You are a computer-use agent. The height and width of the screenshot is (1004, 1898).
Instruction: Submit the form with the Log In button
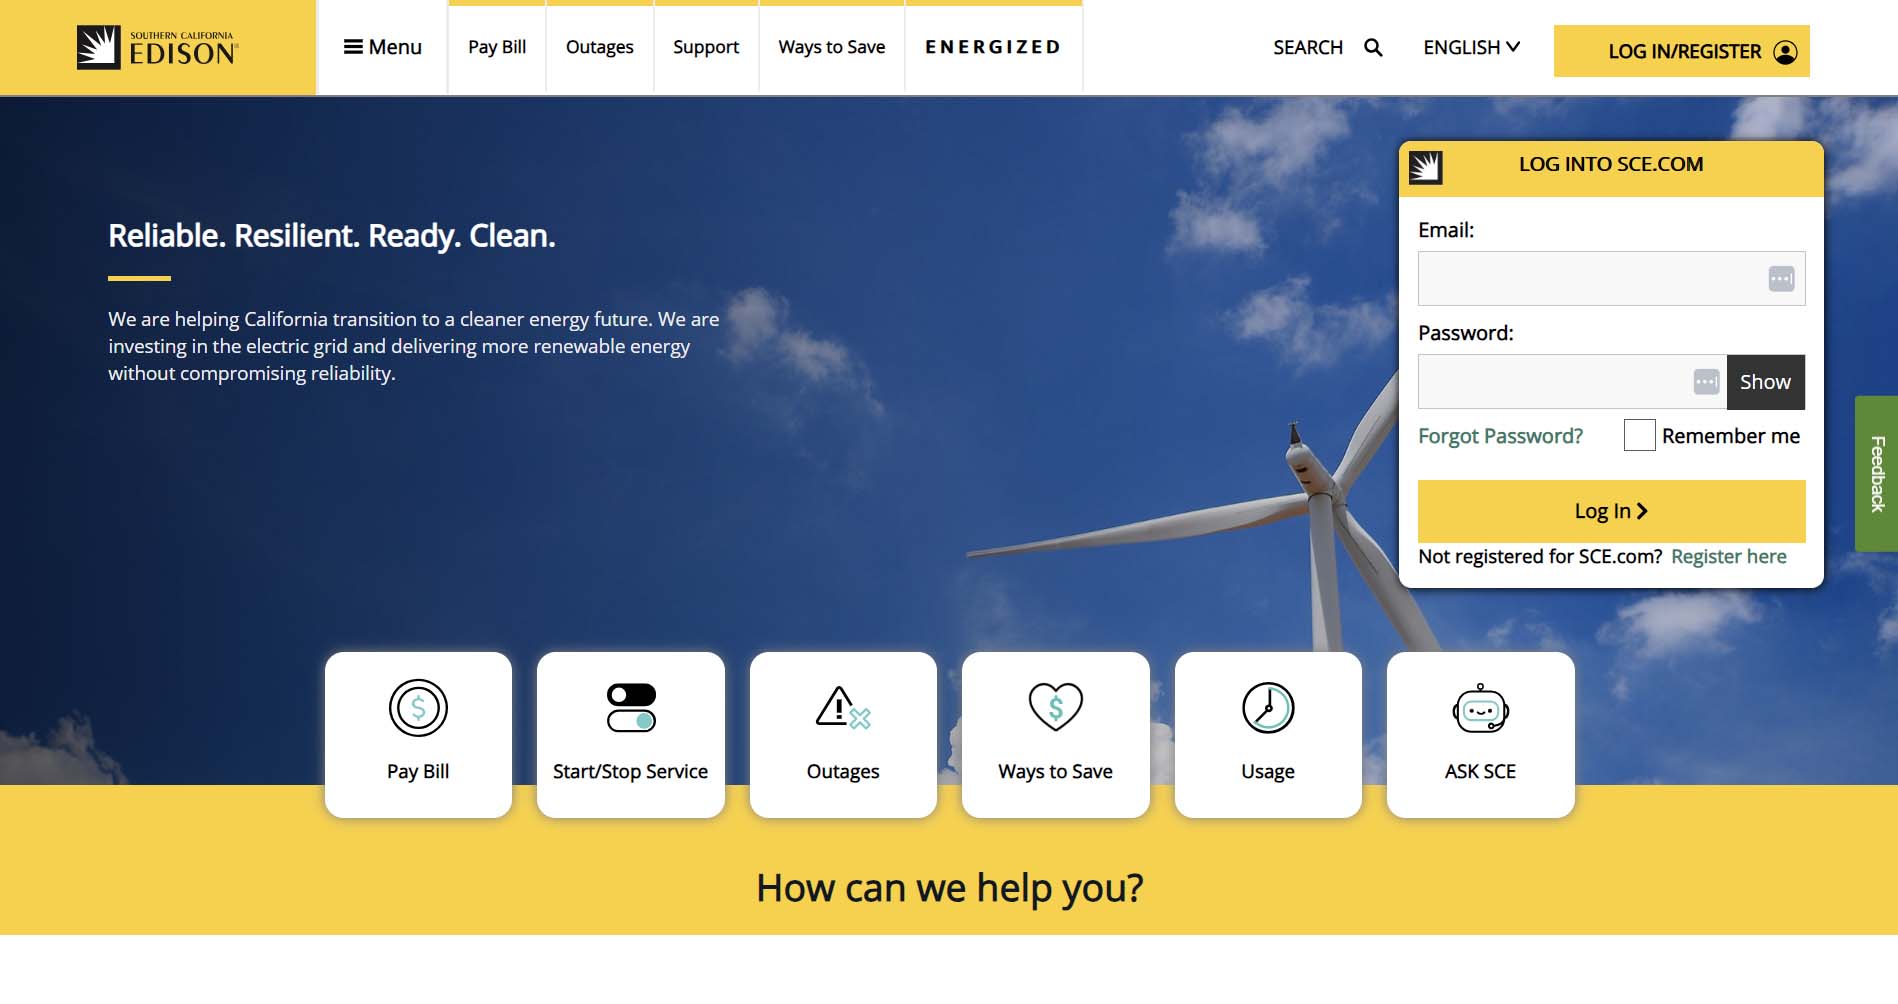click(1611, 511)
